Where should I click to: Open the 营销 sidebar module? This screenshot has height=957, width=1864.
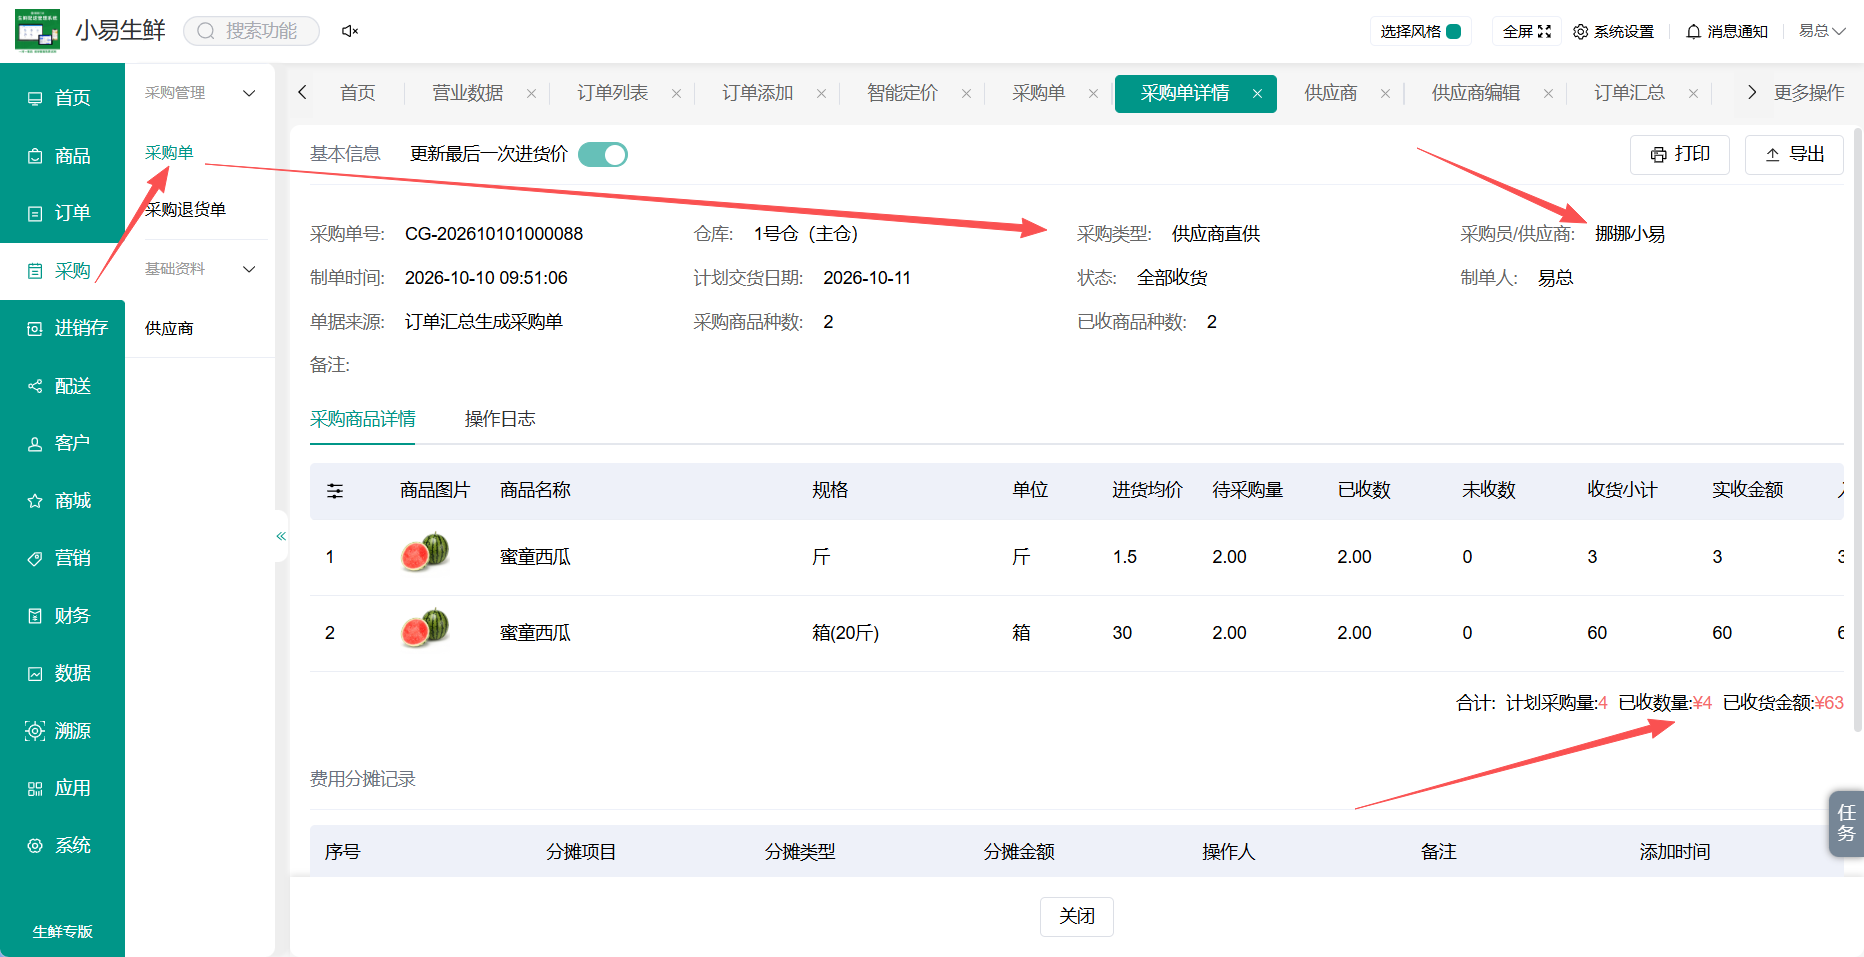62,558
